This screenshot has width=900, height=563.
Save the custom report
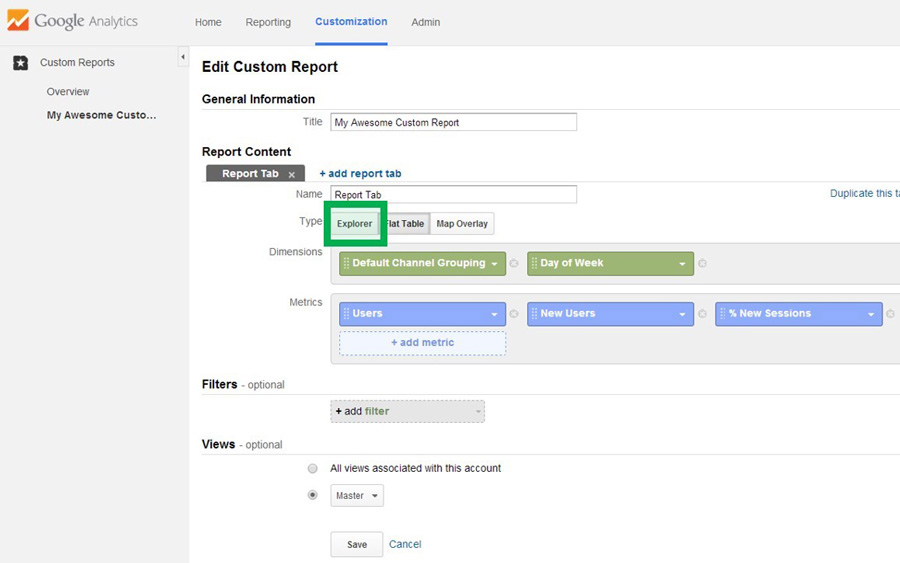(x=356, y=544)
